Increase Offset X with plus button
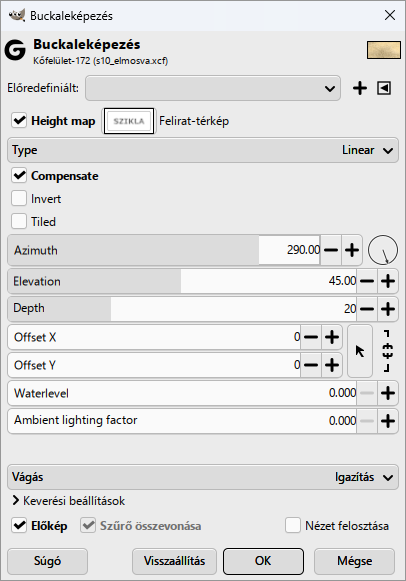This screenshot has height=581, width=406. pos(332,337)
